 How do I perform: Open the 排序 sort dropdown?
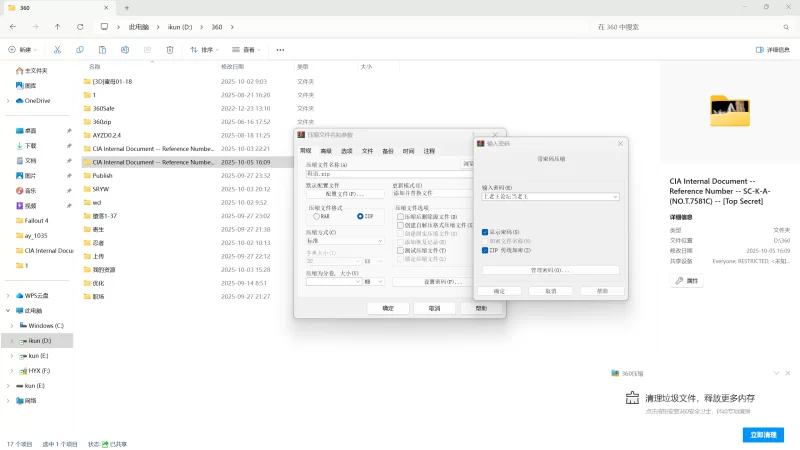pyautogui.click(x=206, y=49)
